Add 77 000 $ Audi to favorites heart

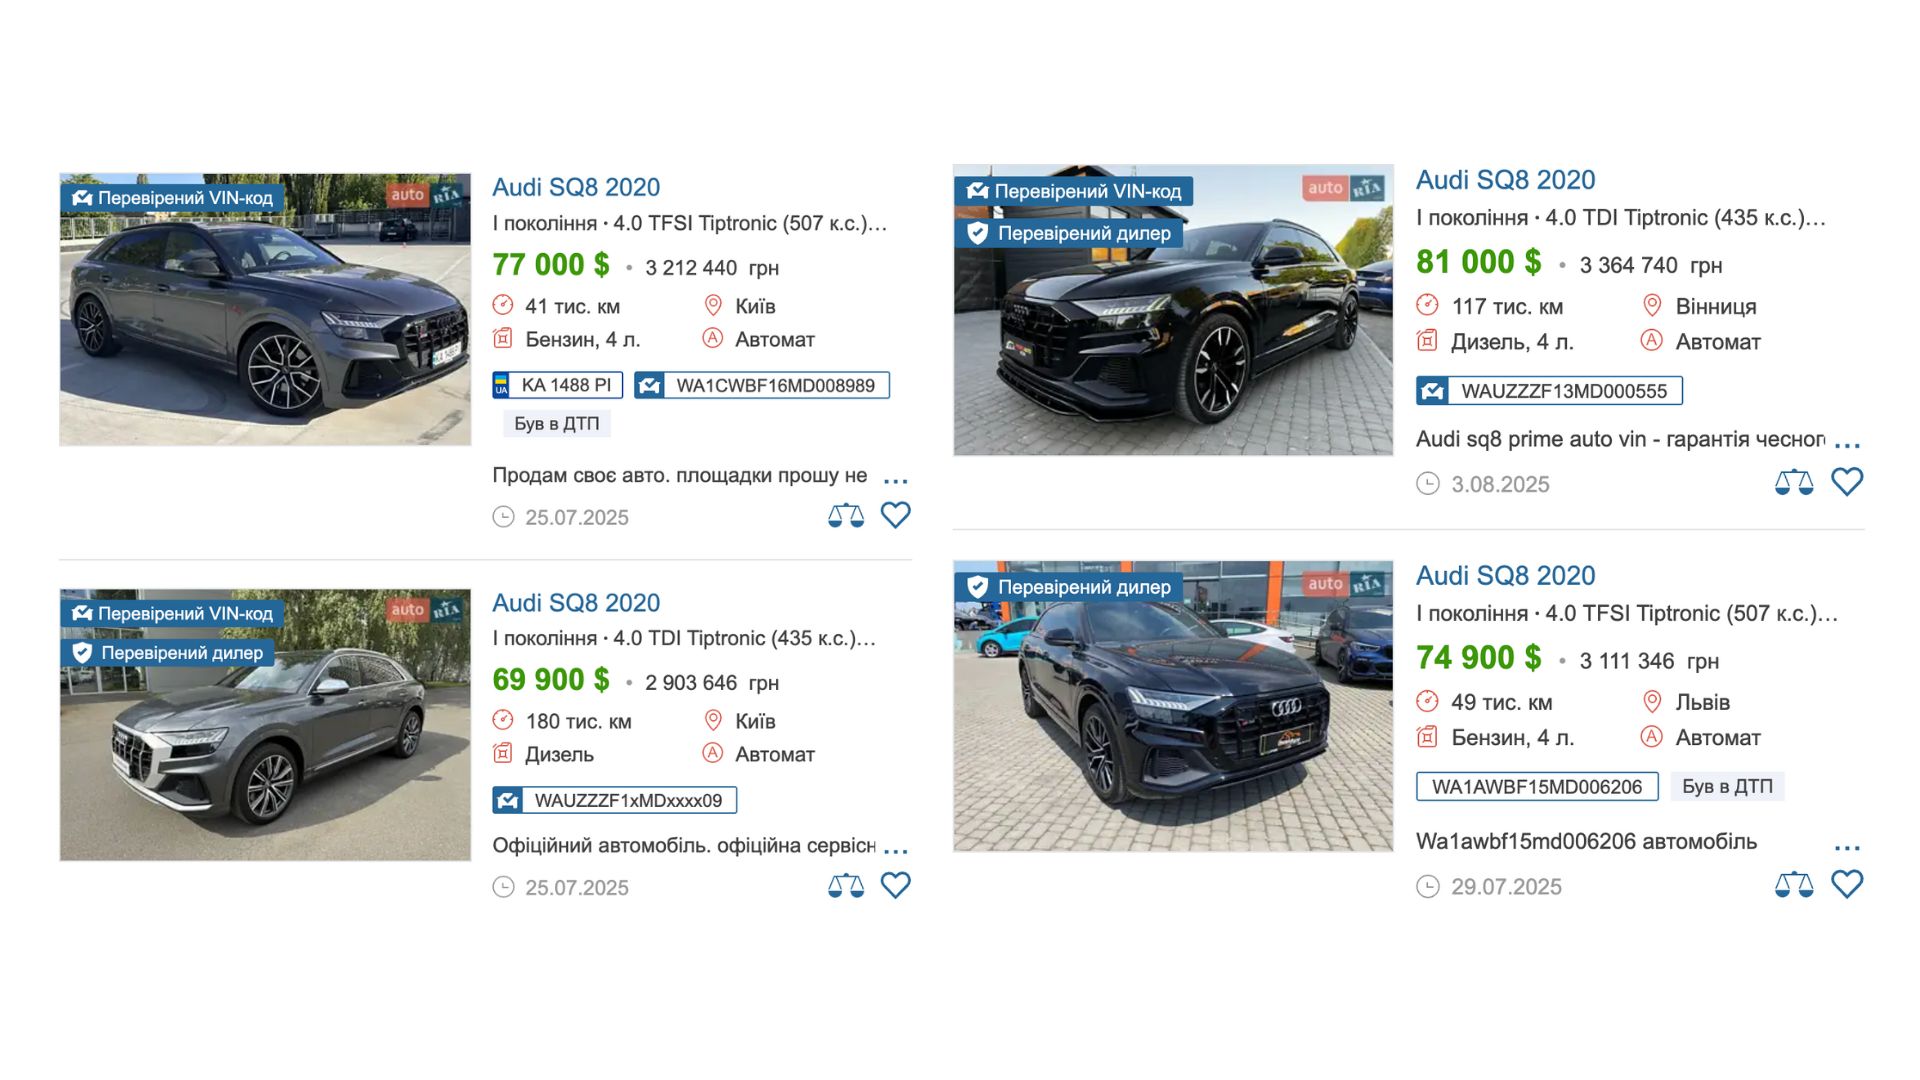pyautogui.click(x=895, y=515)
